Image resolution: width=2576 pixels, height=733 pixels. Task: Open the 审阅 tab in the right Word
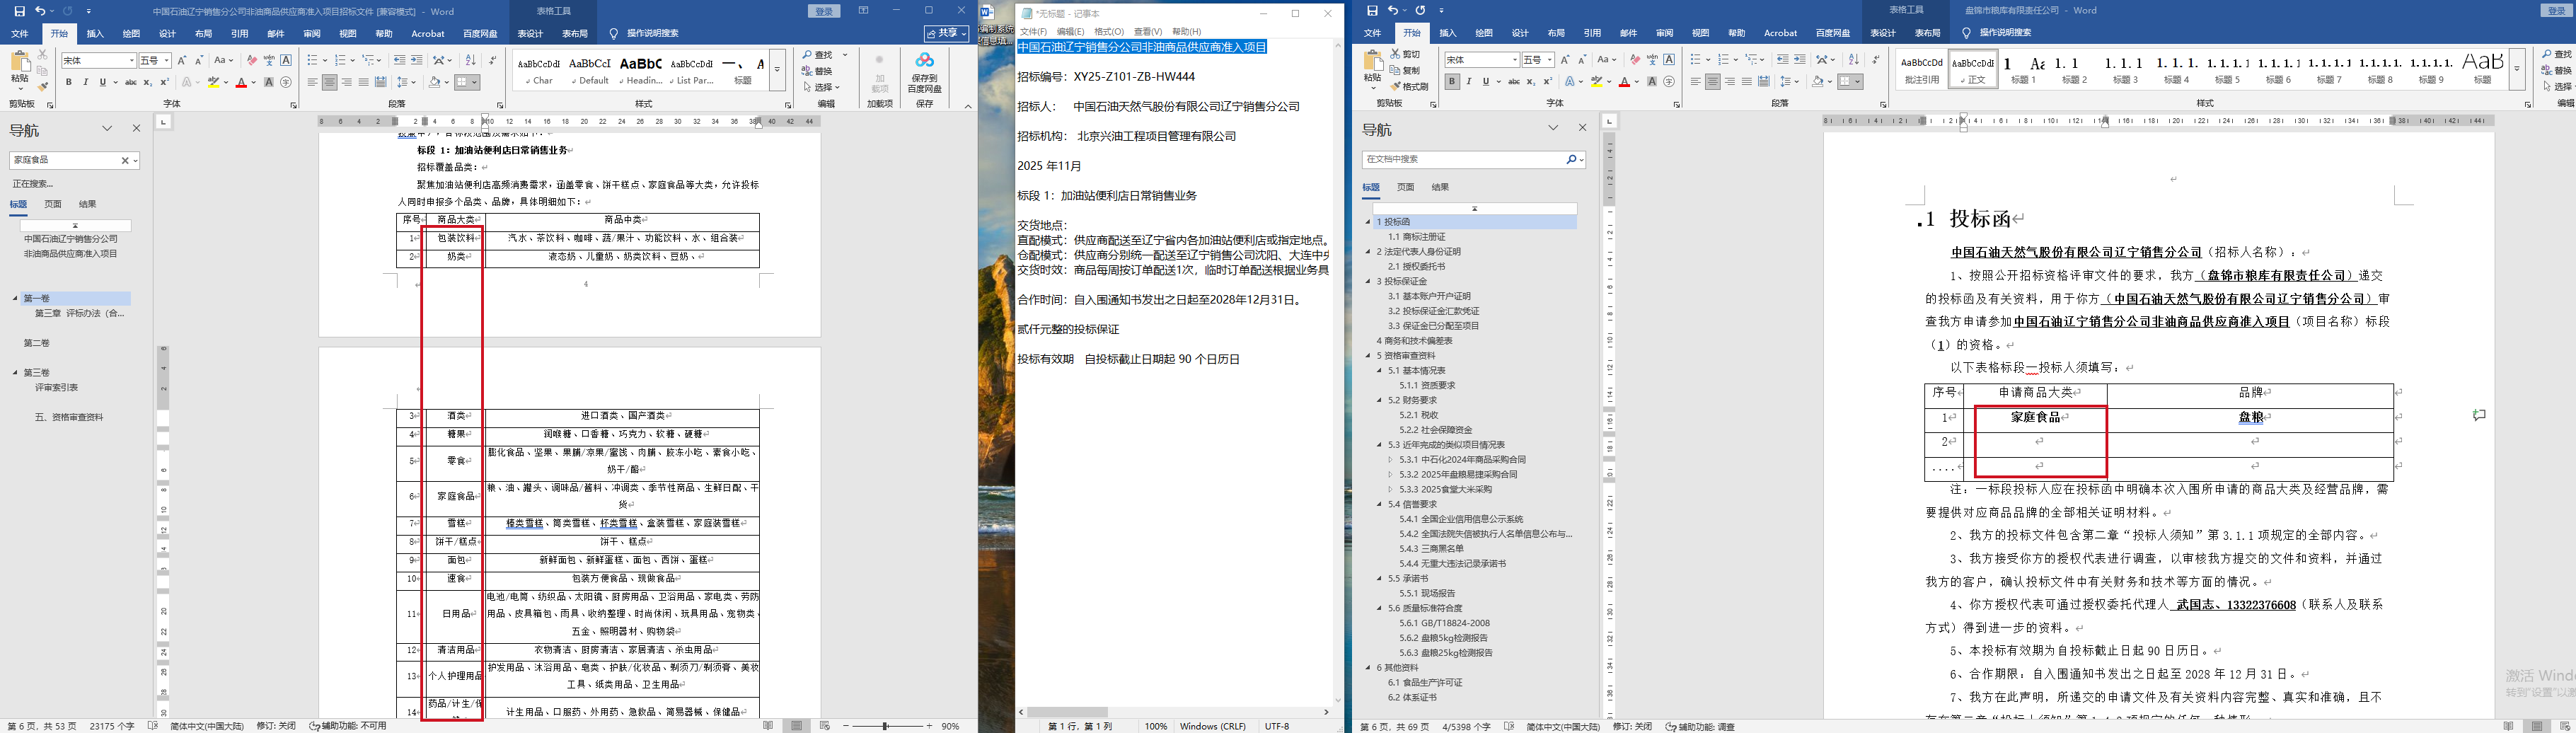[x=1664, y=33]
